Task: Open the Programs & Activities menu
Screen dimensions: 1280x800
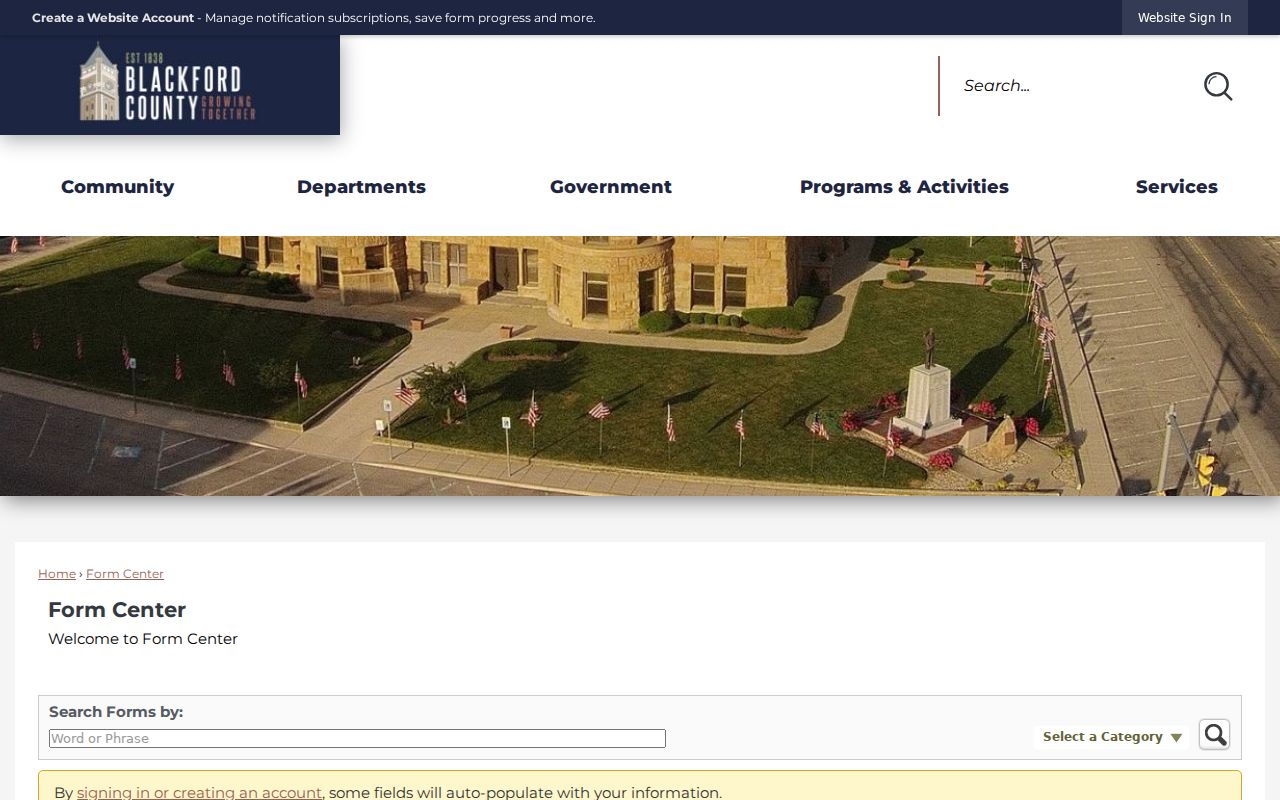Action: pos(904,187)
